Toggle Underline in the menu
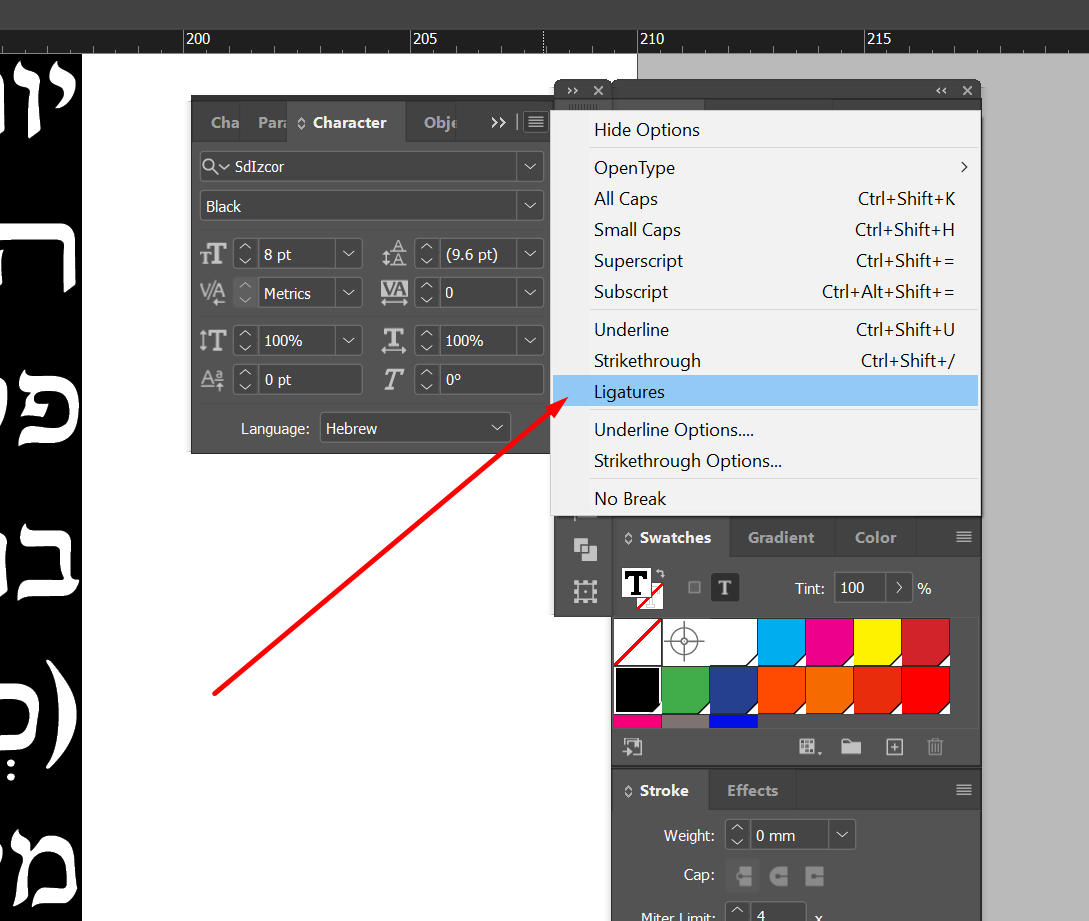This screenshot has height=921, width=1089. click(765, 329)
